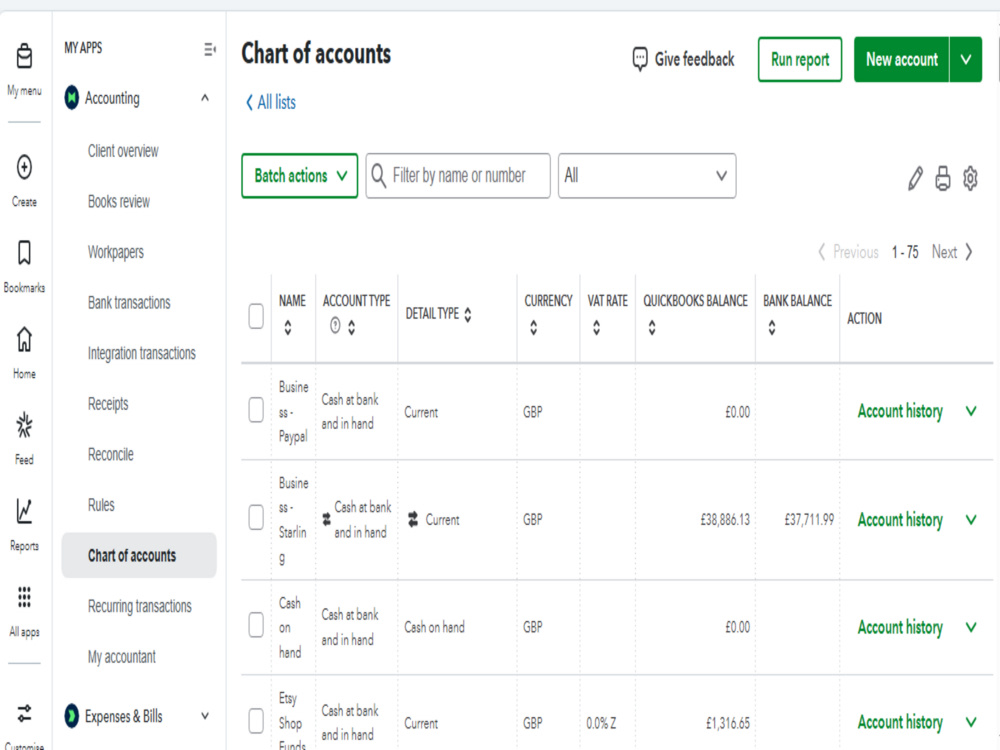This screenshot has width=1000, height=750.
Task: Collapse the My Apps sidebar panel icon
Action: (210, 49)
